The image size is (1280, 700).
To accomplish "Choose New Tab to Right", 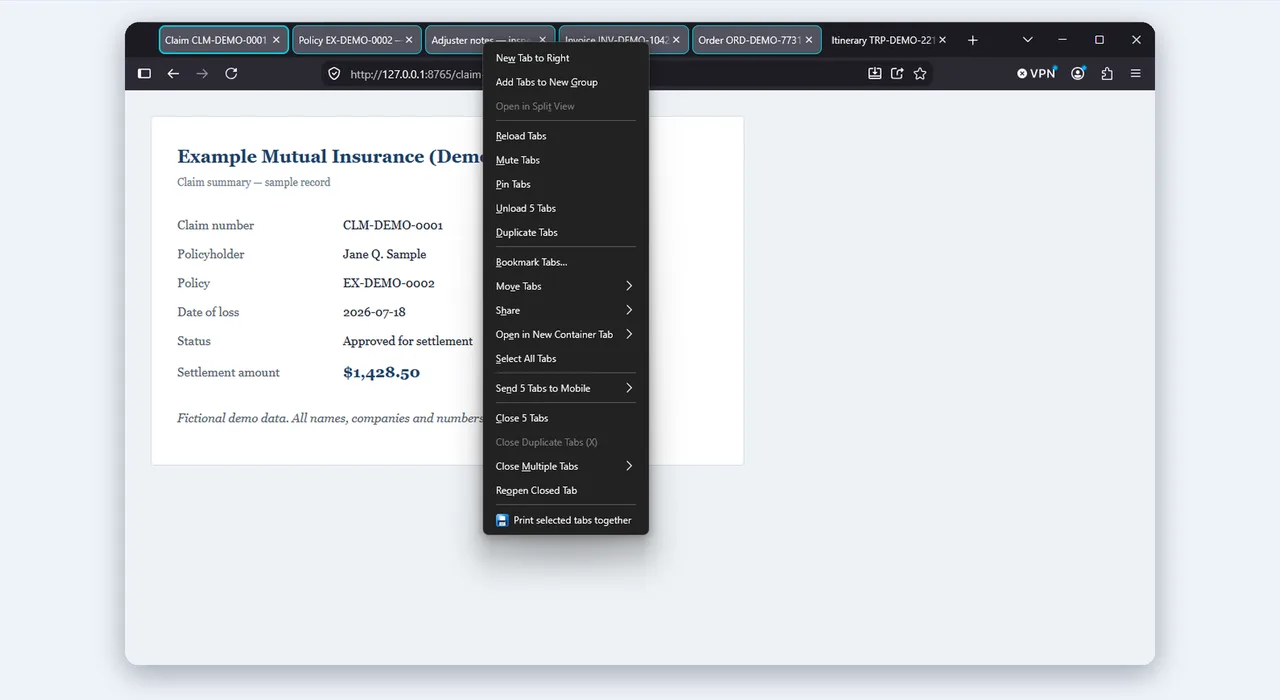I will point(566,58).
